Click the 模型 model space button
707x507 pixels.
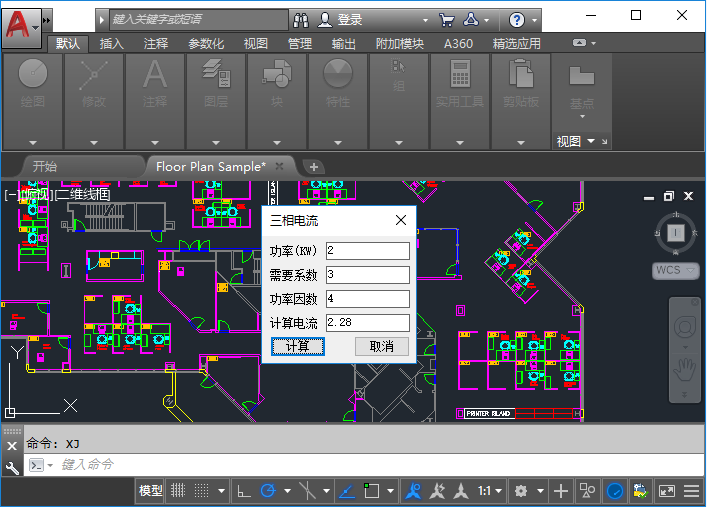coord(151,491)
